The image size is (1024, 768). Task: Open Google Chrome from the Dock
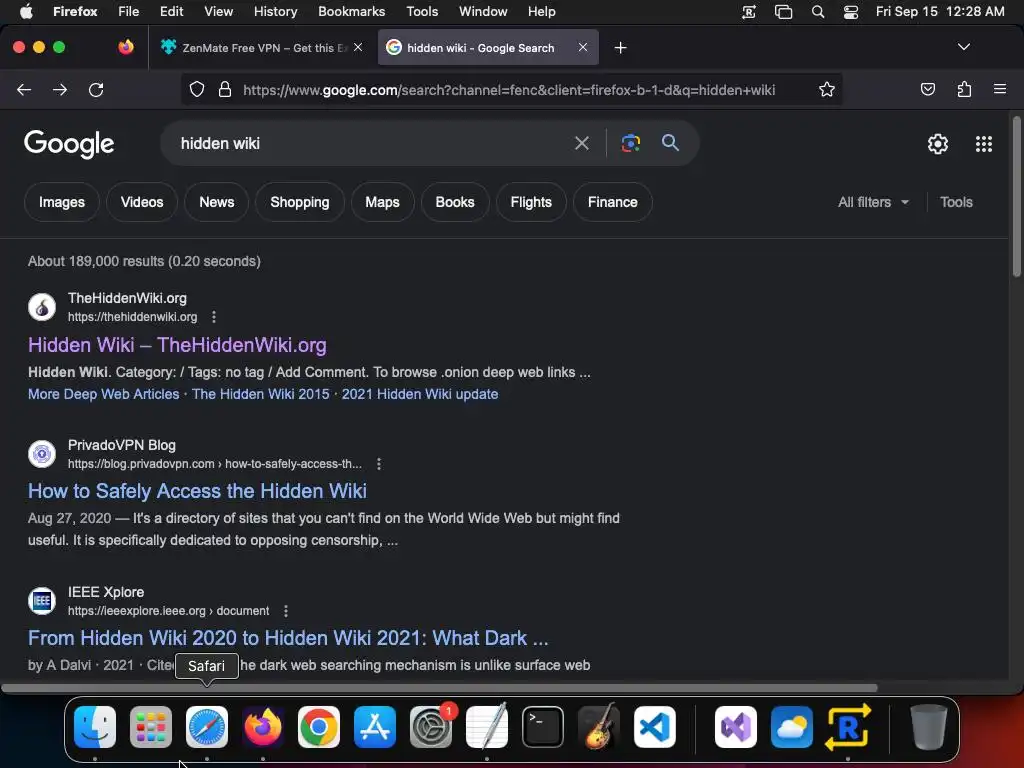tap(319, 727)
